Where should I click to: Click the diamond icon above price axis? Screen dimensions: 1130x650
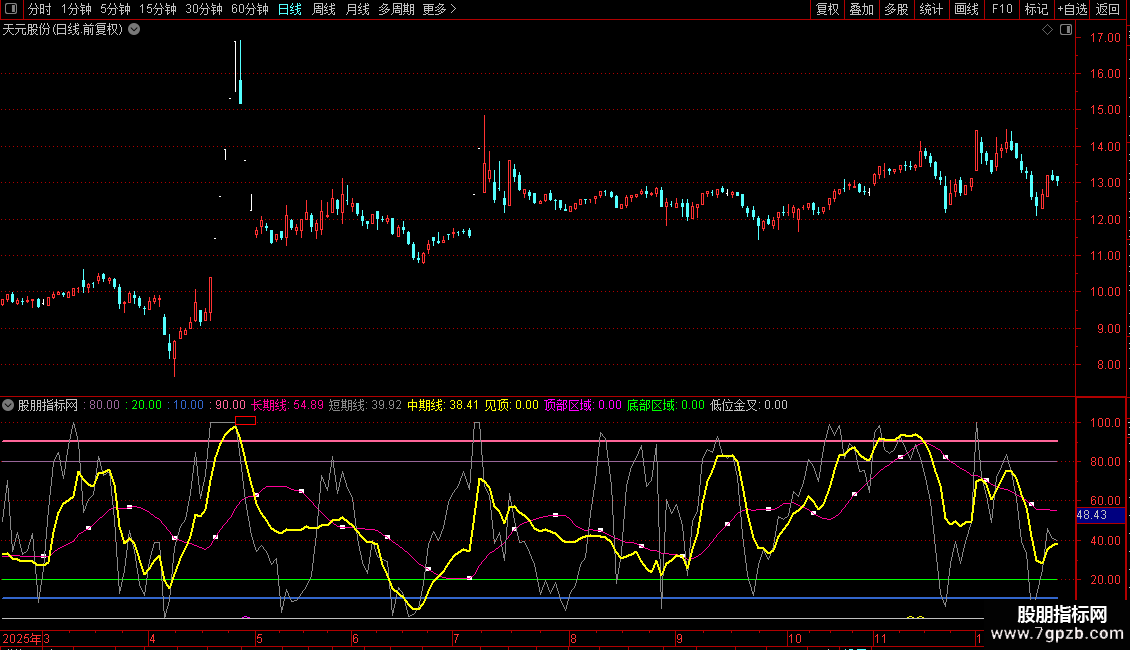pyautogui.click(x=1047, y=30)
